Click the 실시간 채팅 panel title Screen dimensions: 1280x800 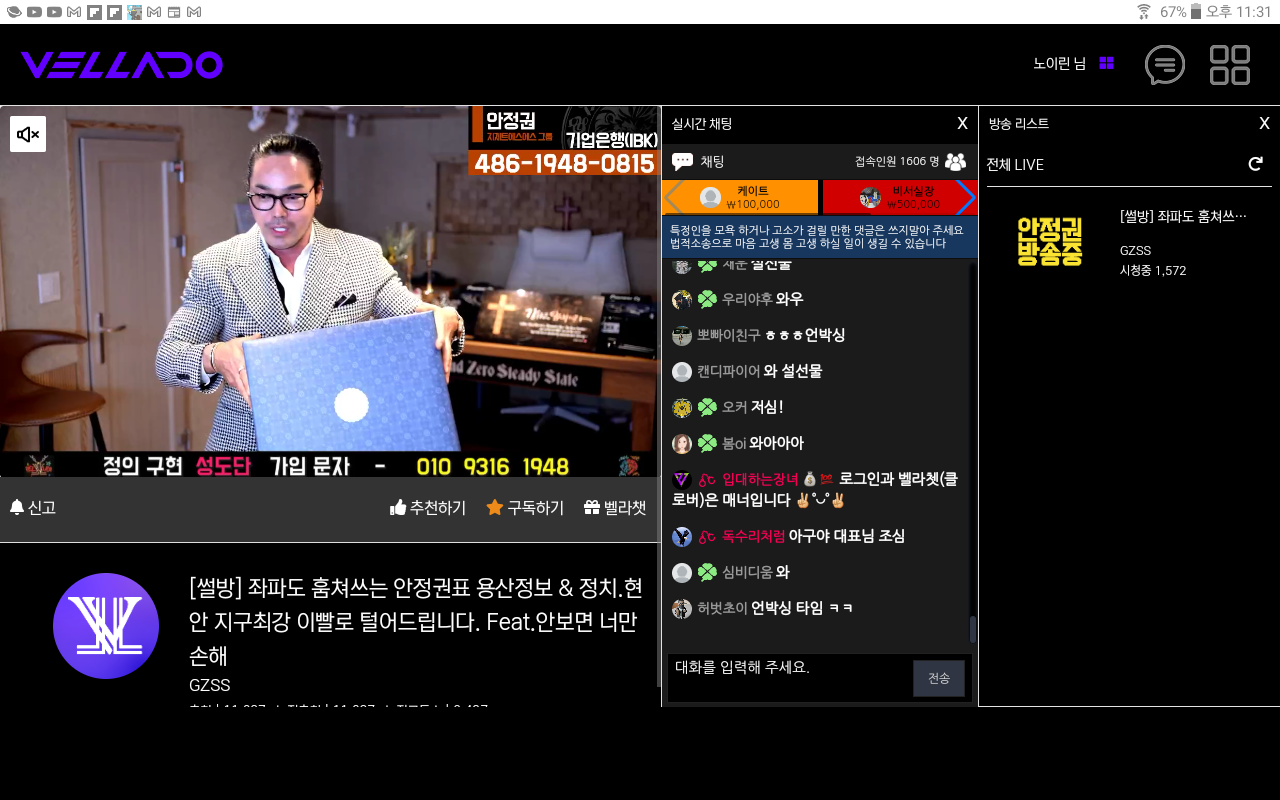point(702,124)
